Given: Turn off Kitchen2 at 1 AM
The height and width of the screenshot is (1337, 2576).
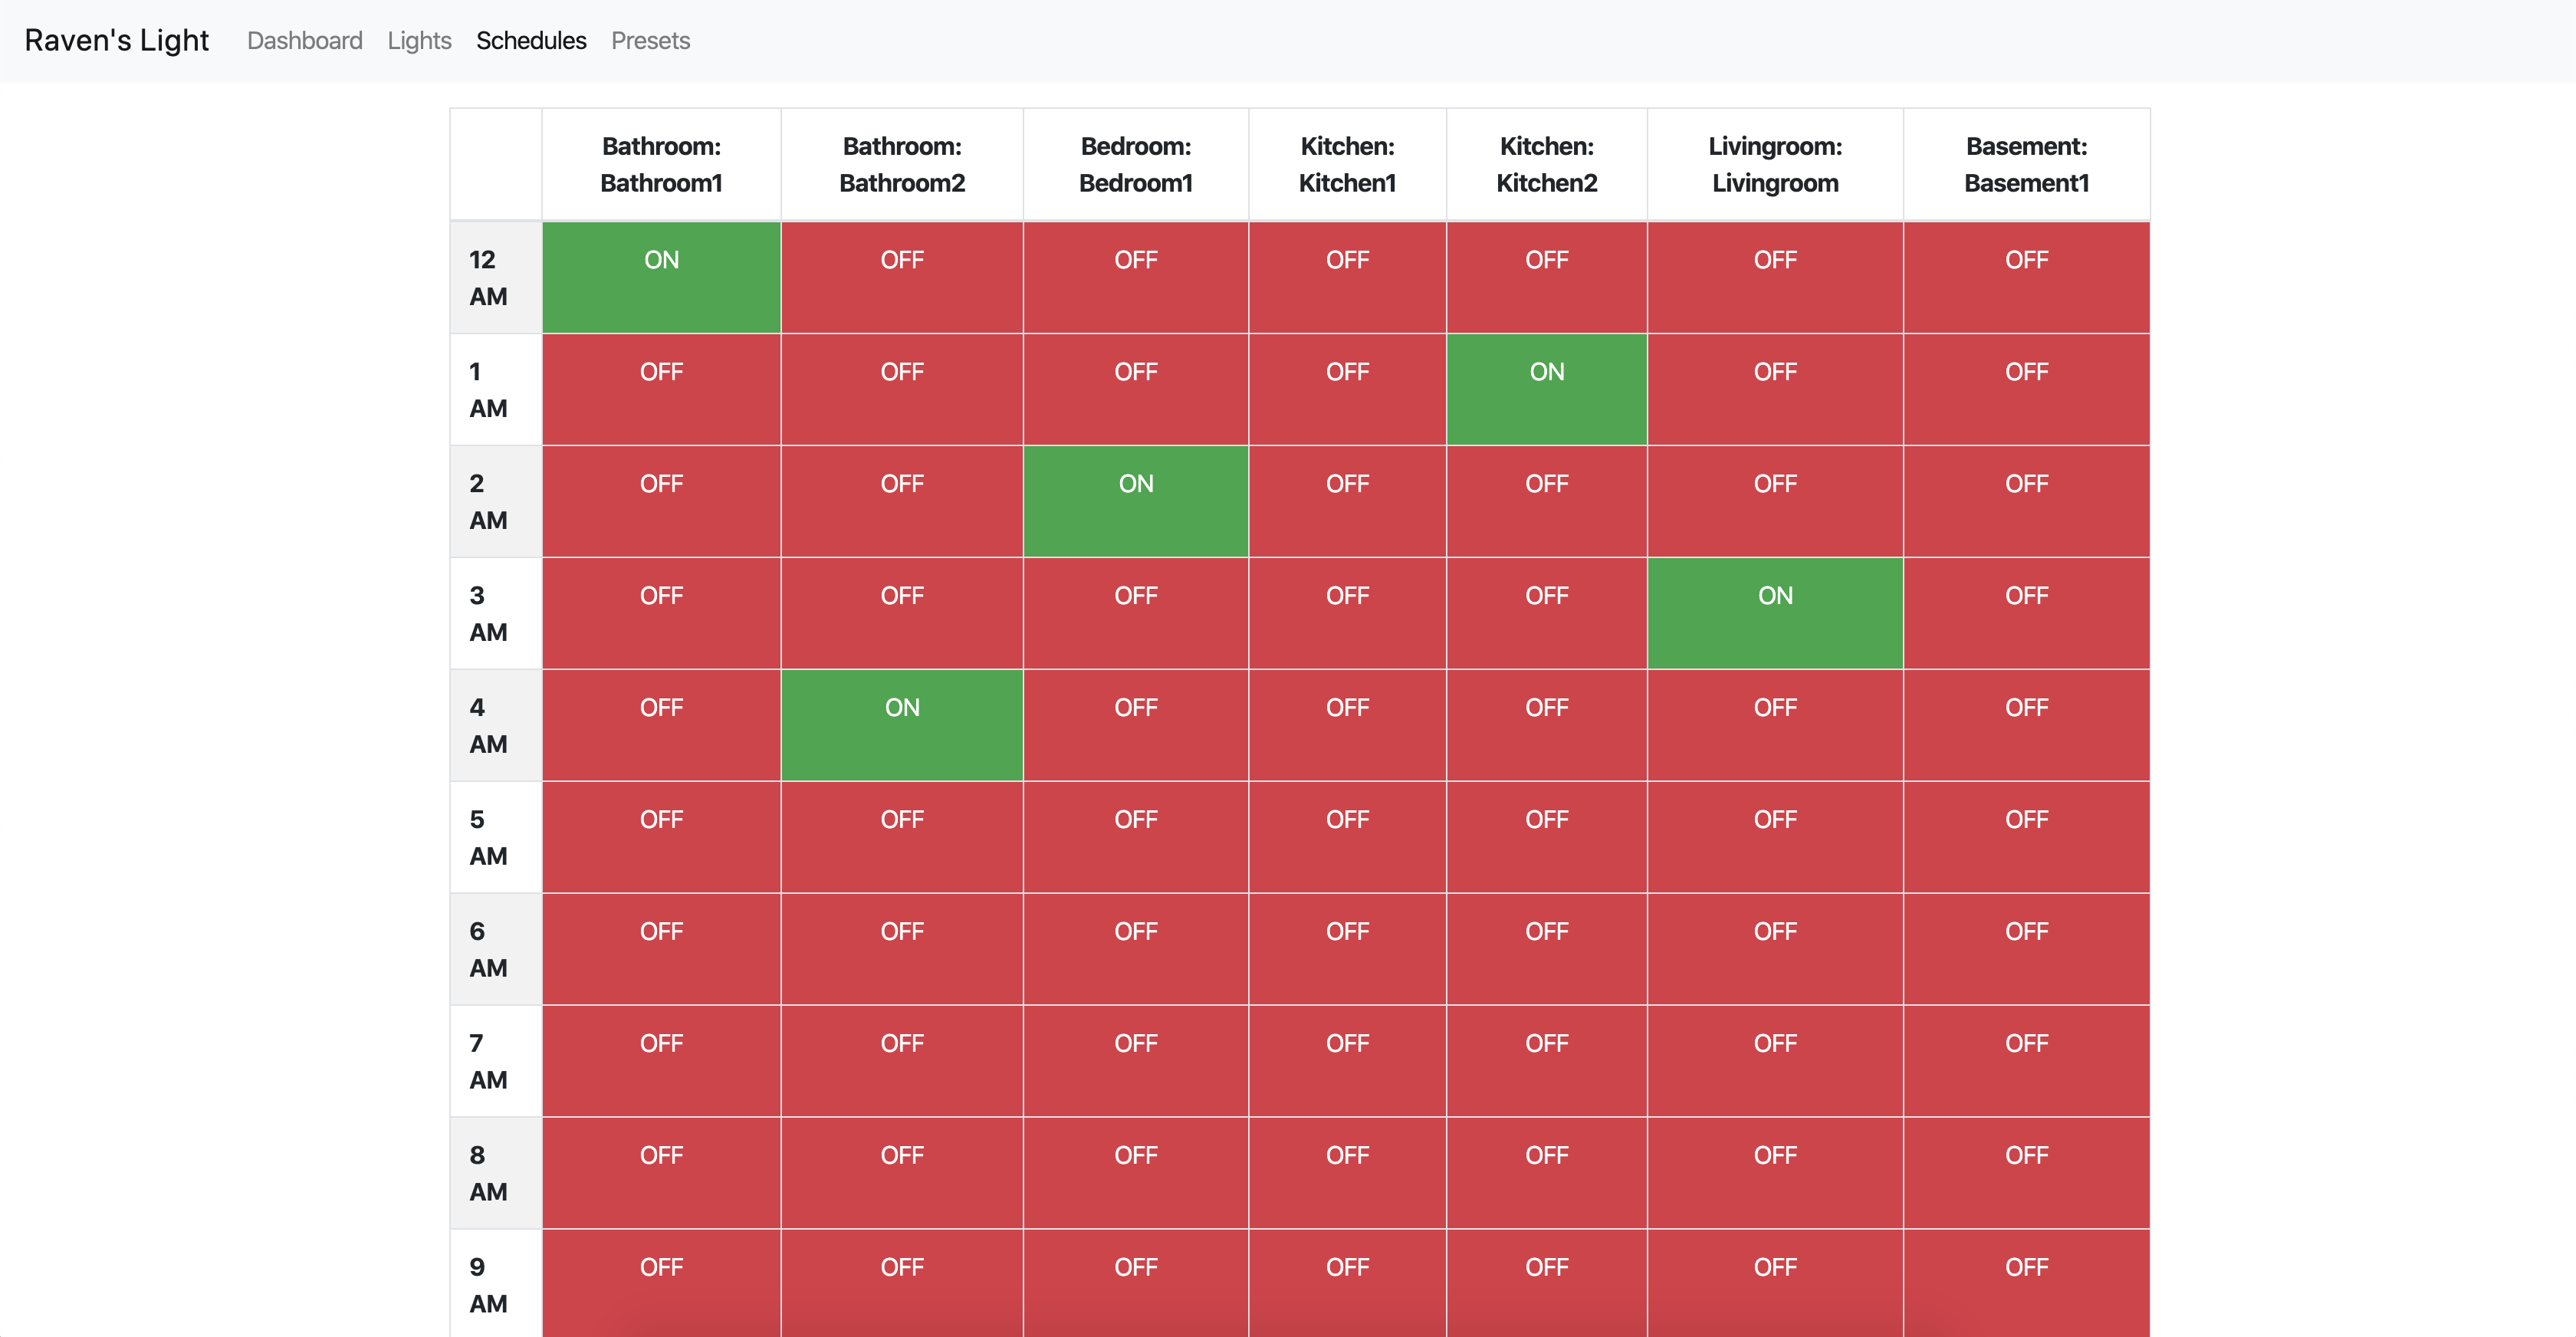Looking at the screenshot, I should coord(1546,389).
